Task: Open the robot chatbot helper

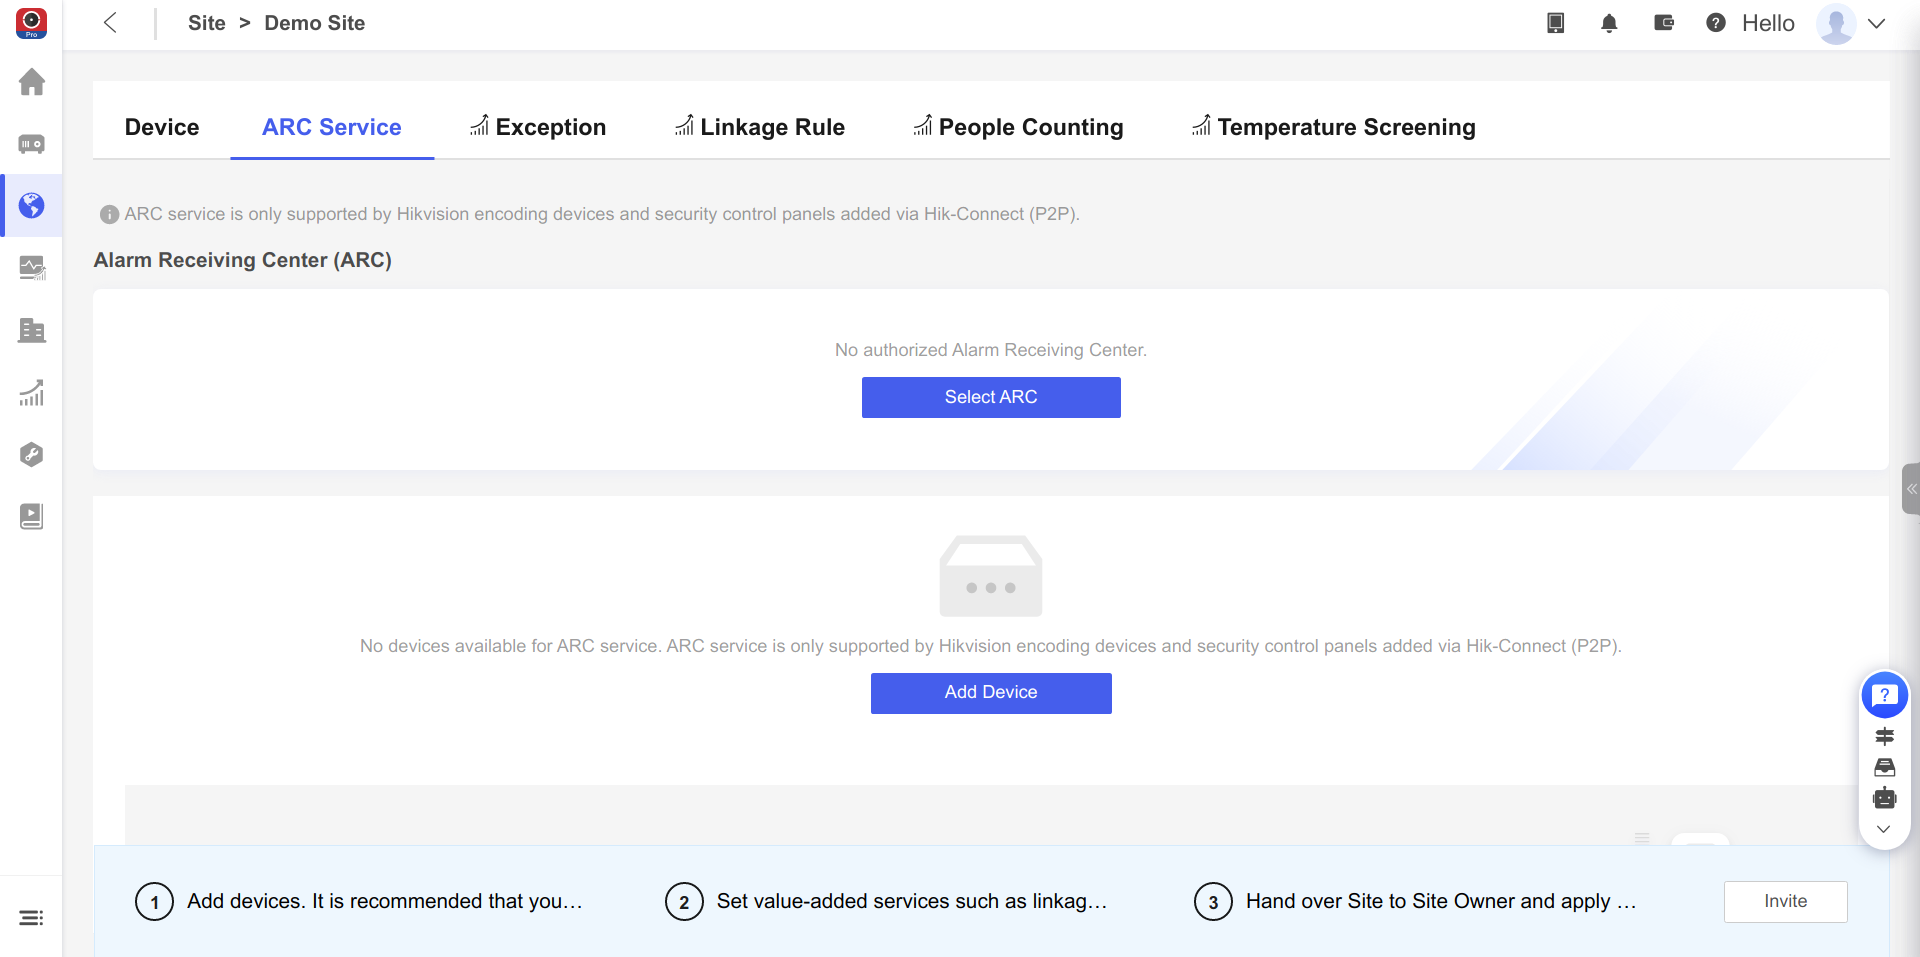Action: point(1886,798)
